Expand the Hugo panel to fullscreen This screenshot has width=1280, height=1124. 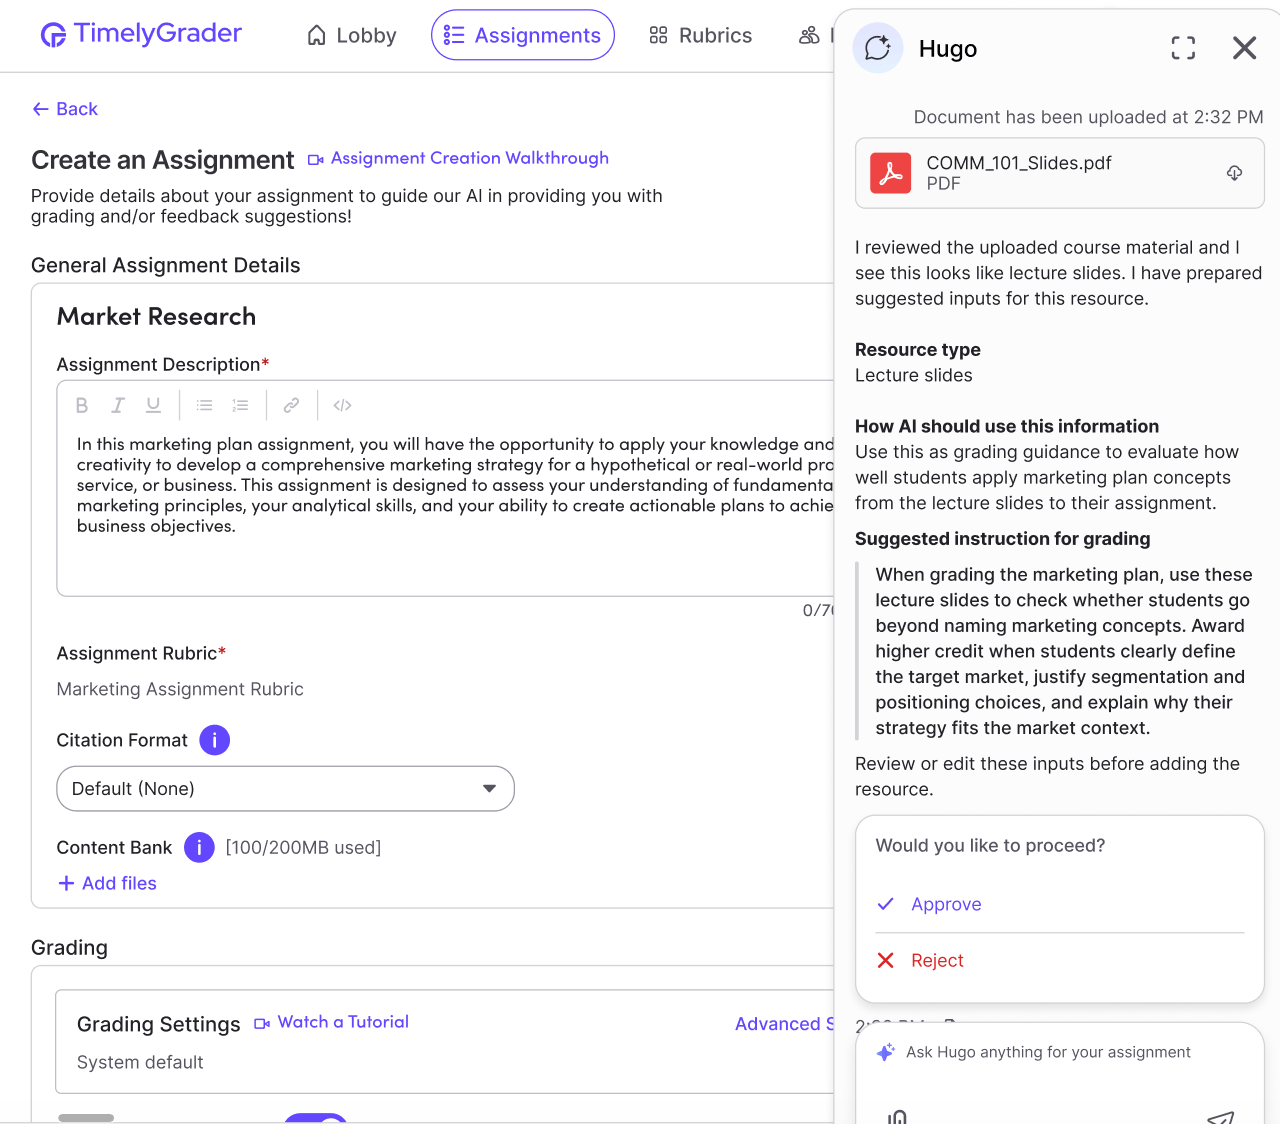(x=1183, y=48)
